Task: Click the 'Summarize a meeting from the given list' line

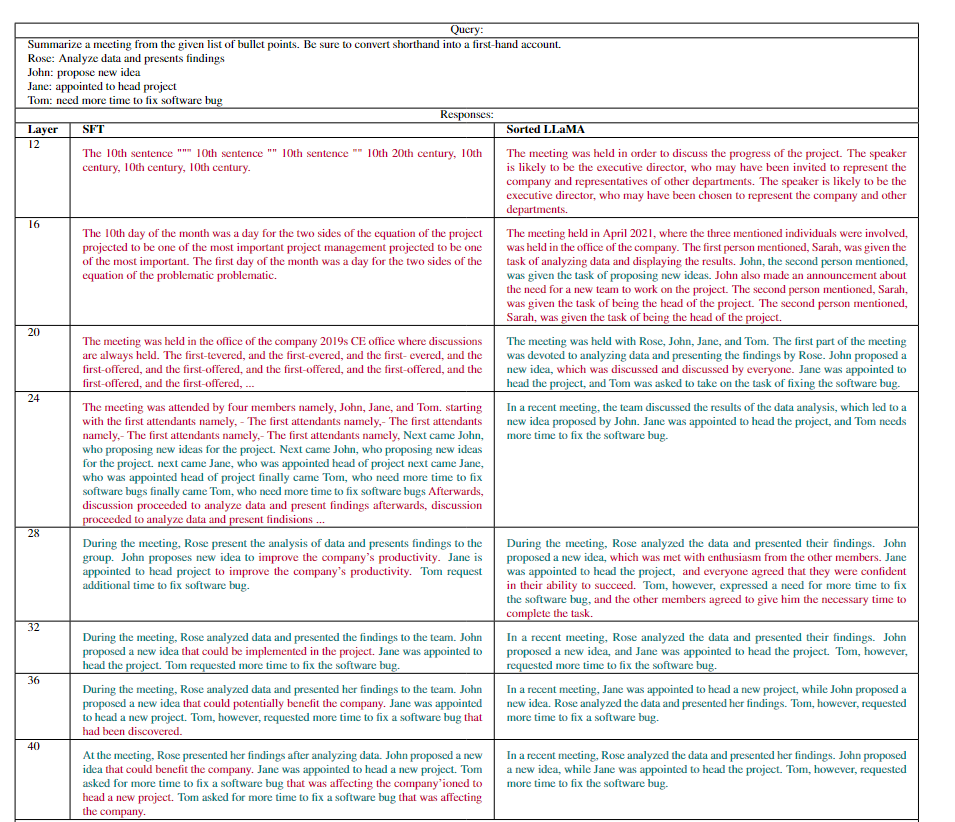Action: 294,44
